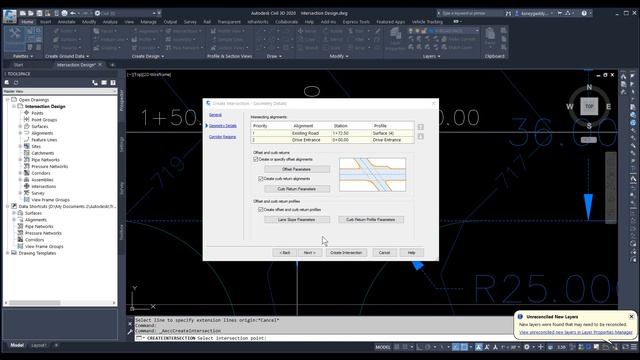The height and width of the screenshot is (360, 640).
Task: Click the new file tab plus icon
Action: [112, 65]
